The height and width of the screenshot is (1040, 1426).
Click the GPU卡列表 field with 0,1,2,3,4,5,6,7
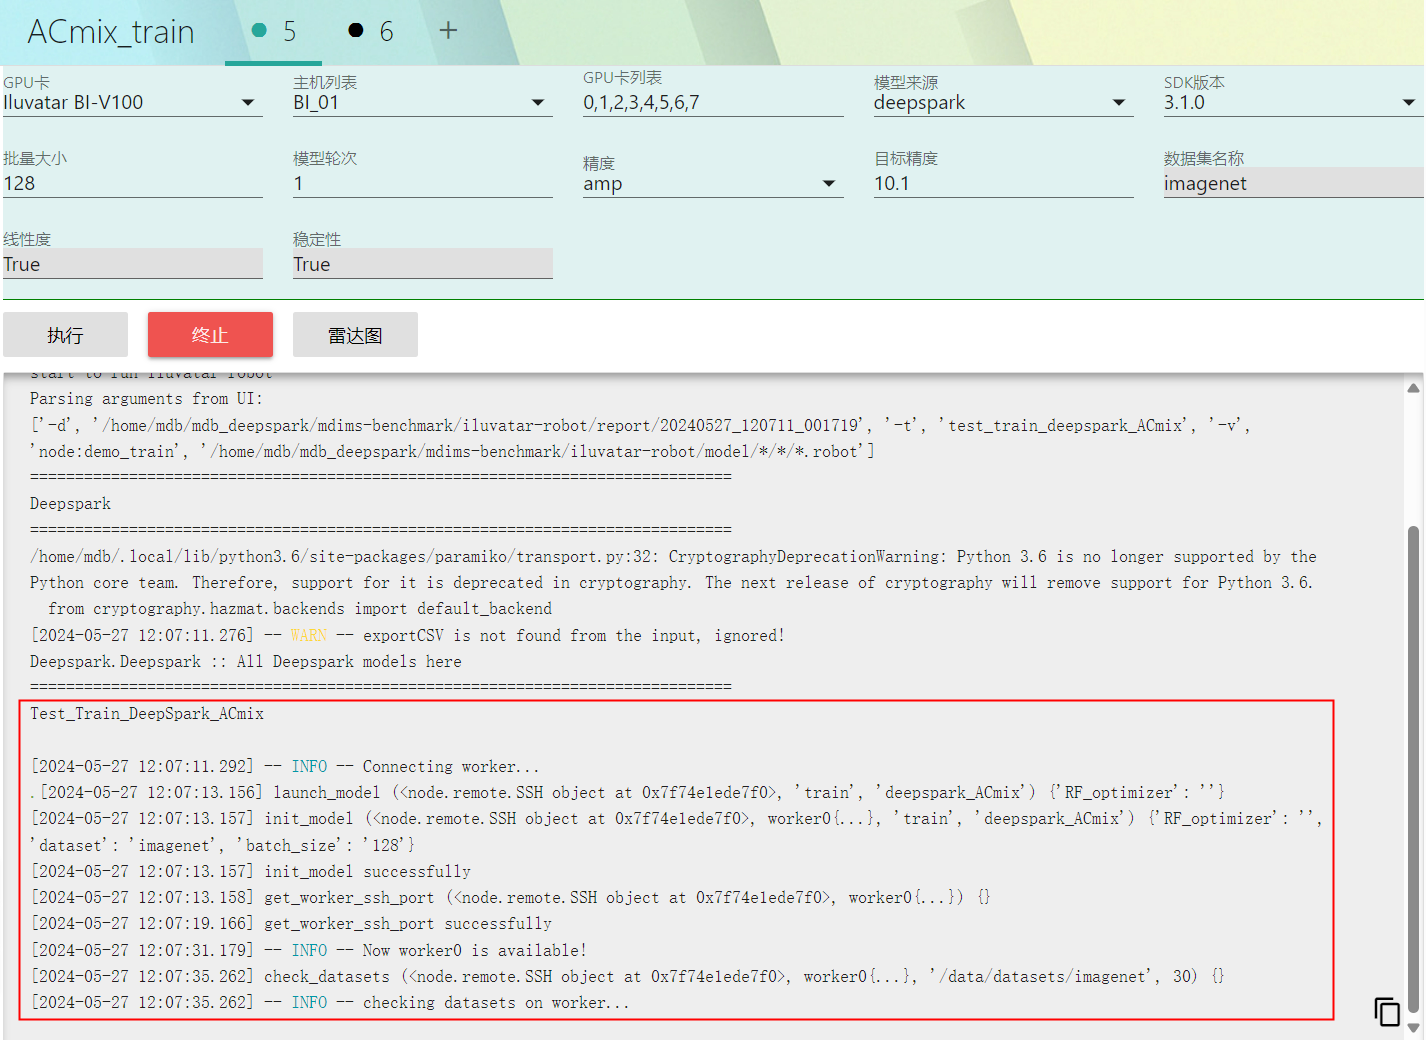[712, 103]
